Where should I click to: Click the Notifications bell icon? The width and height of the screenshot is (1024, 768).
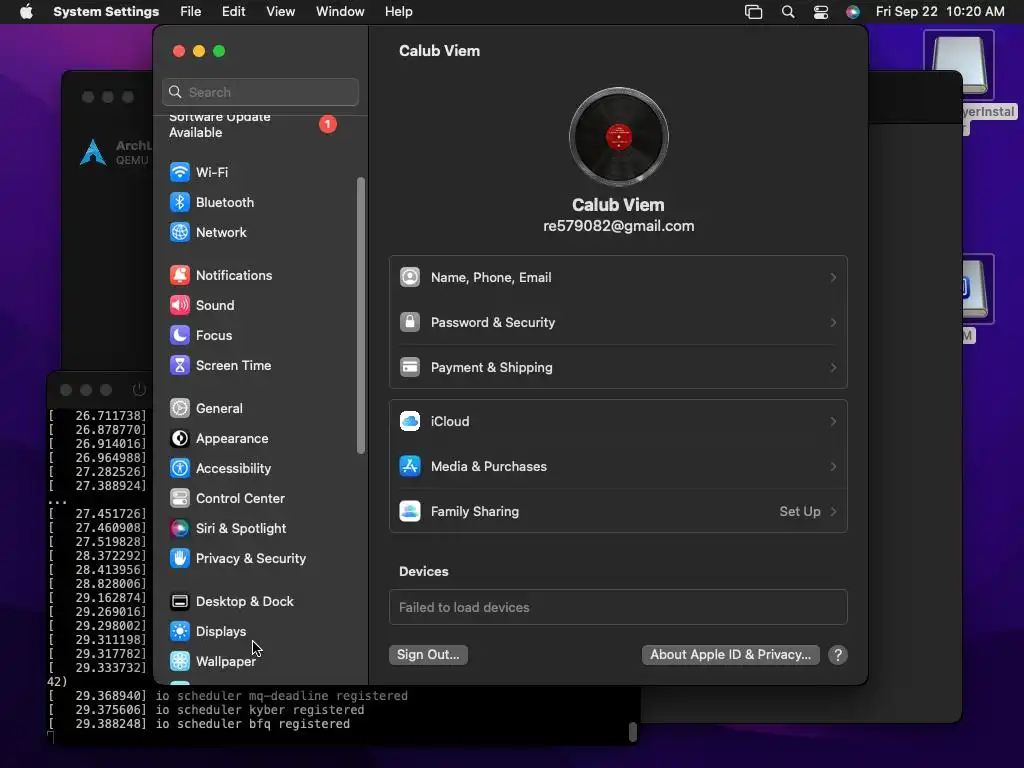click(x=180, y=276)
